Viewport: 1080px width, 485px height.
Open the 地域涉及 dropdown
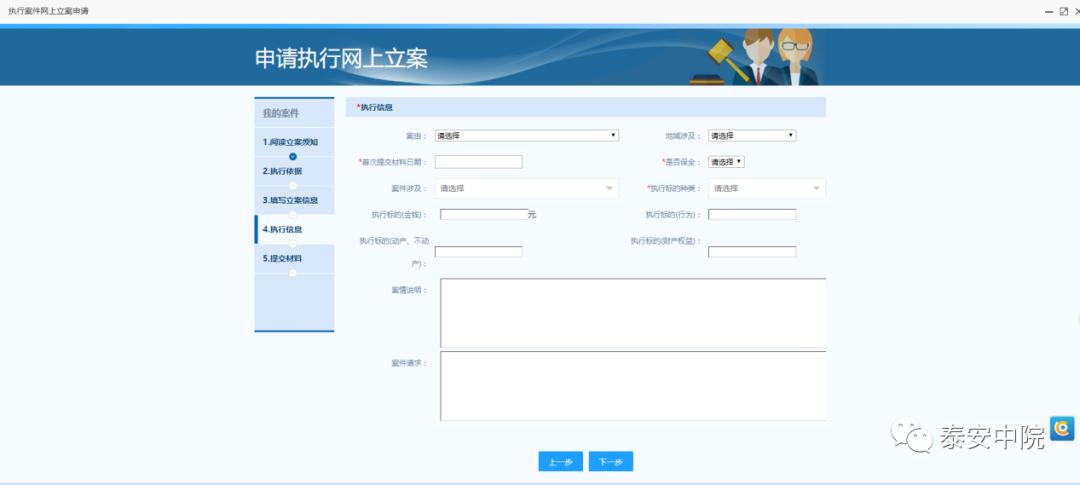(752, 136)
